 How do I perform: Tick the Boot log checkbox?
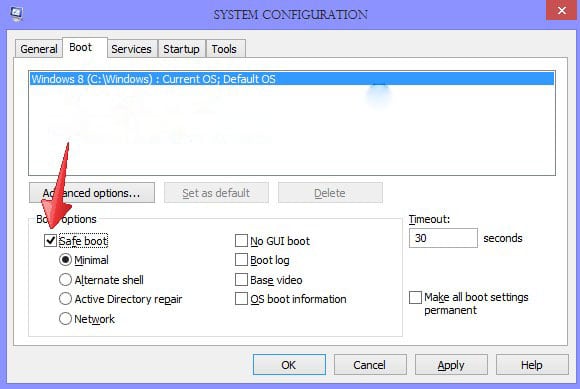tap(241, 260)
